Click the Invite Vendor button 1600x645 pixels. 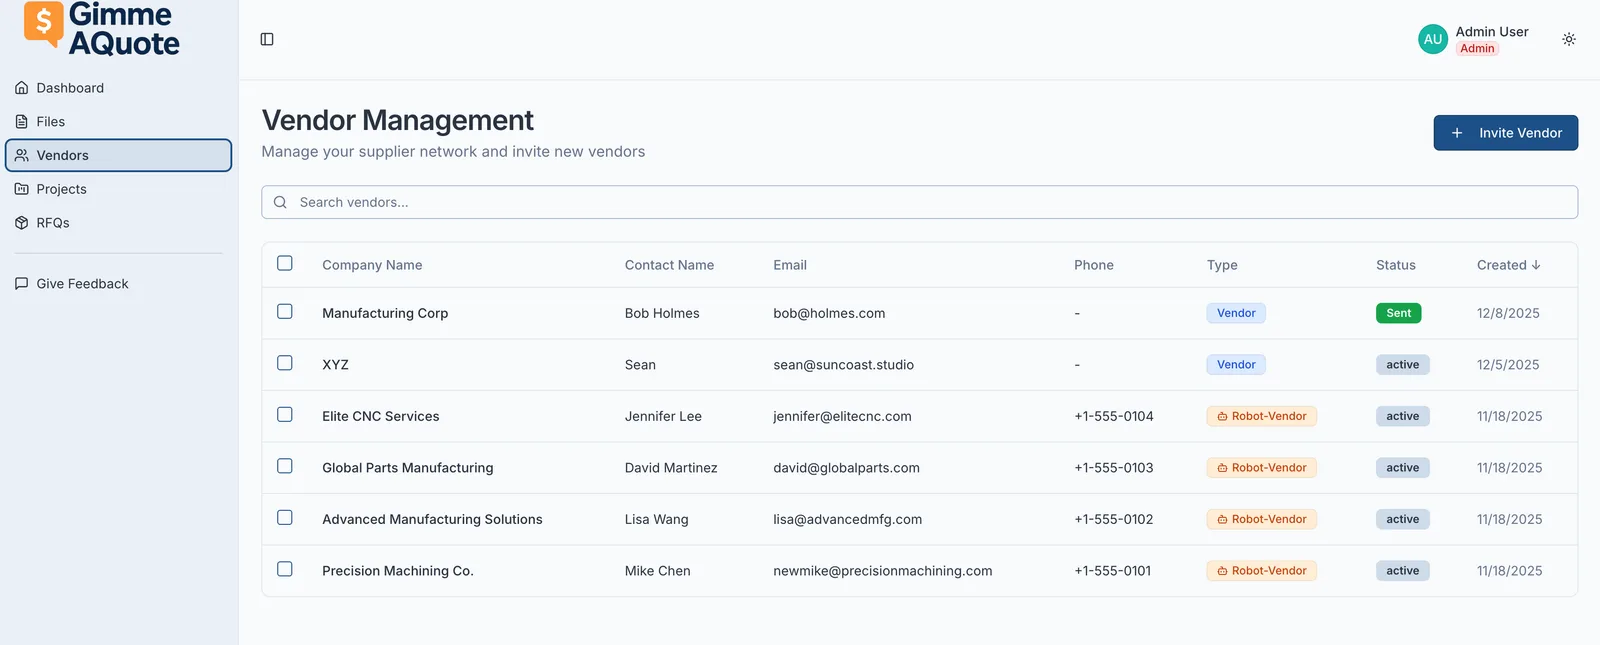pos(1506,133)
